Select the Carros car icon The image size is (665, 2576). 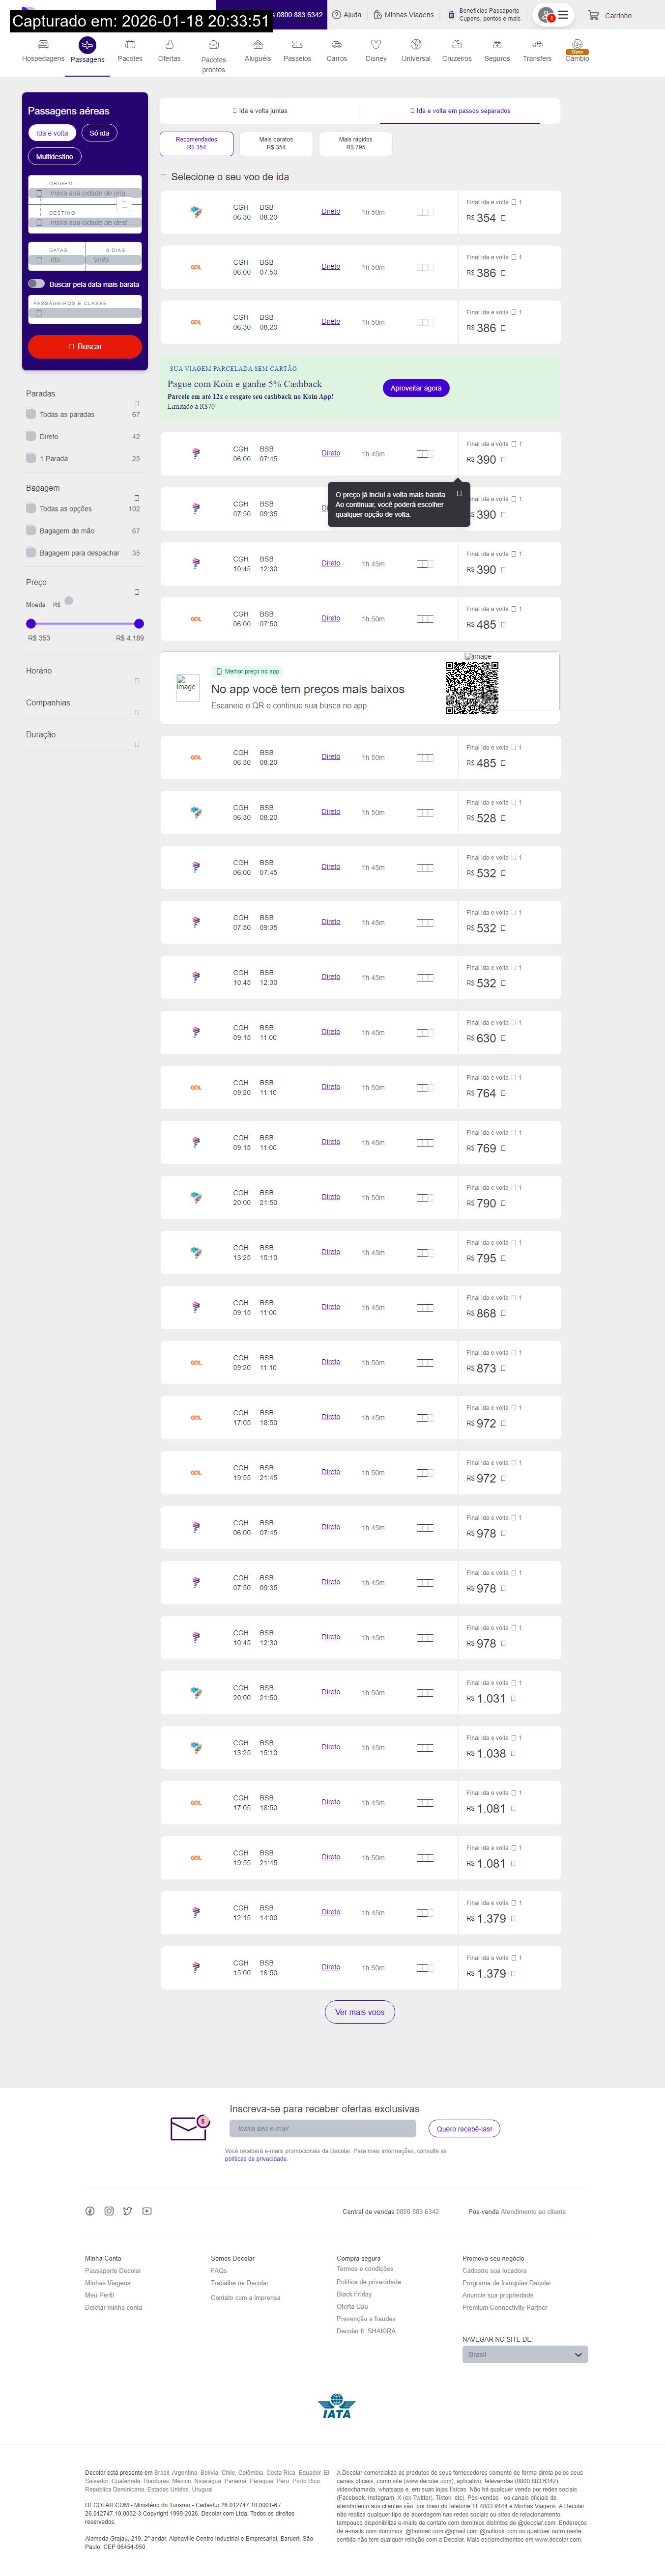(x=337, y=45)
